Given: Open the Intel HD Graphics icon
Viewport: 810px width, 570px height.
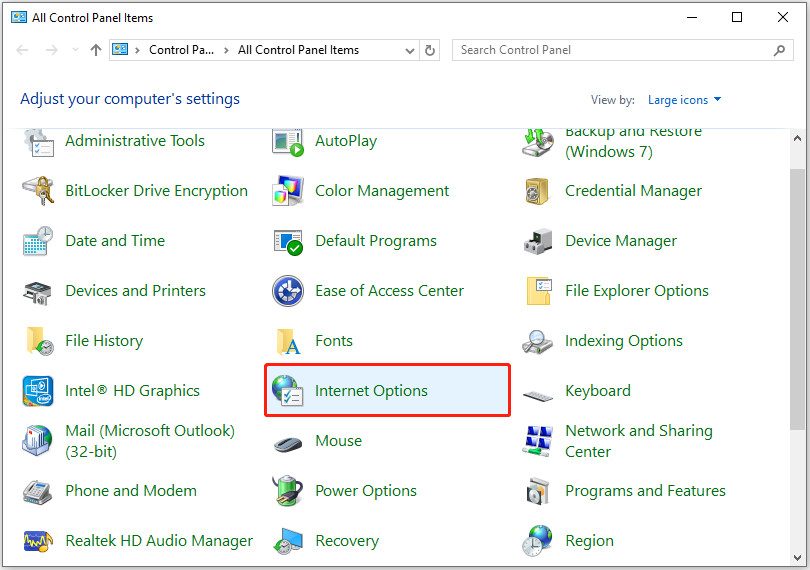Looking at the screenshot, I should pos(38,391).
